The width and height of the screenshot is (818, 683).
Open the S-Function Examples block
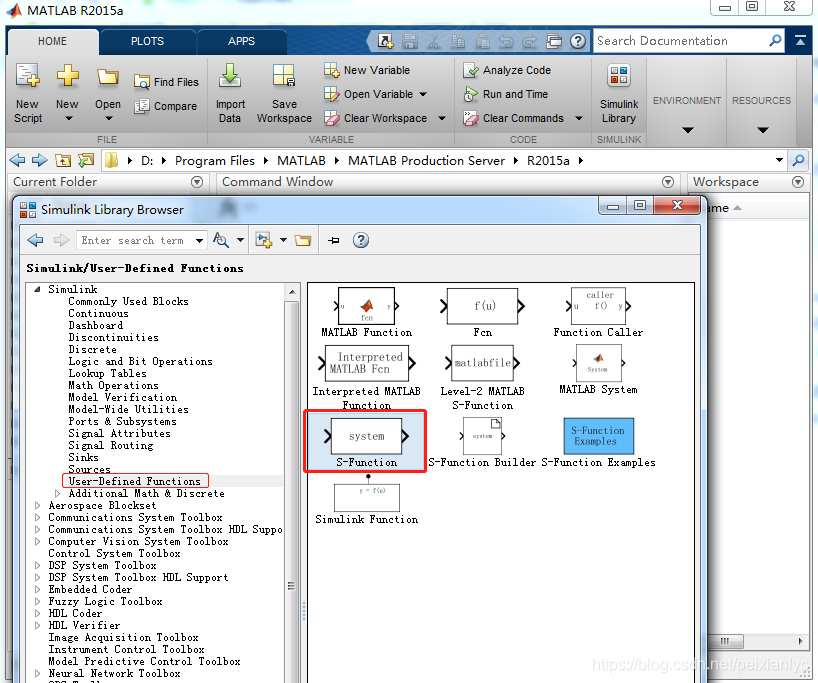598,436
